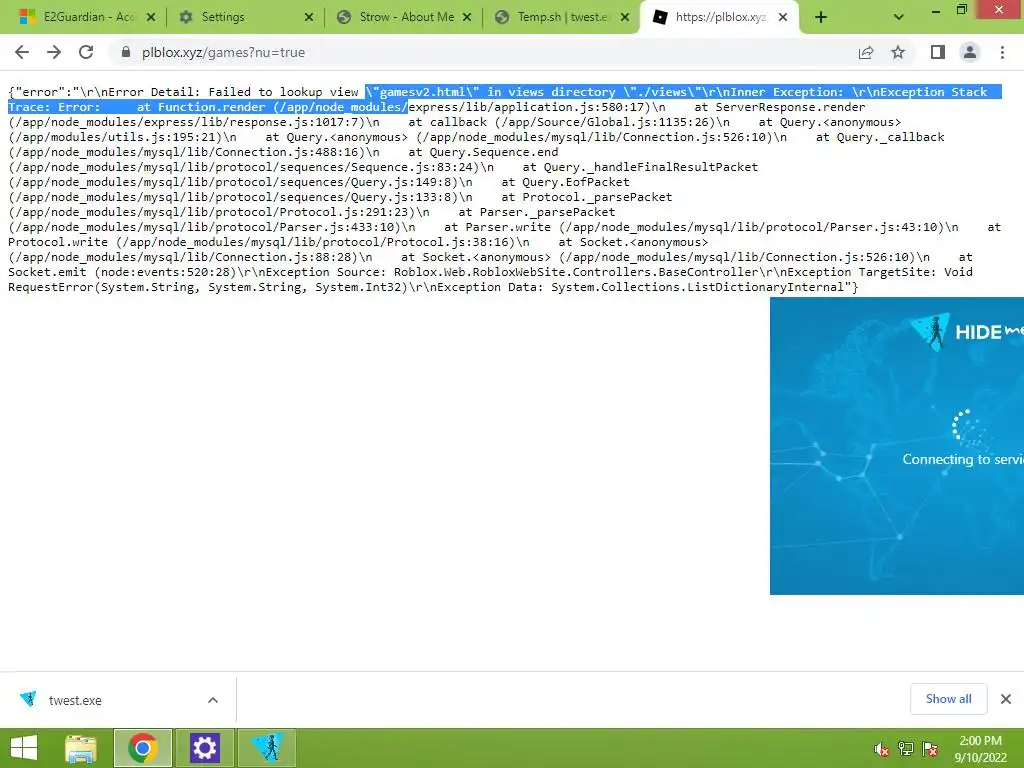Open the browser side panel
The height and width of the screenshot is (768, 1024).
938,52
